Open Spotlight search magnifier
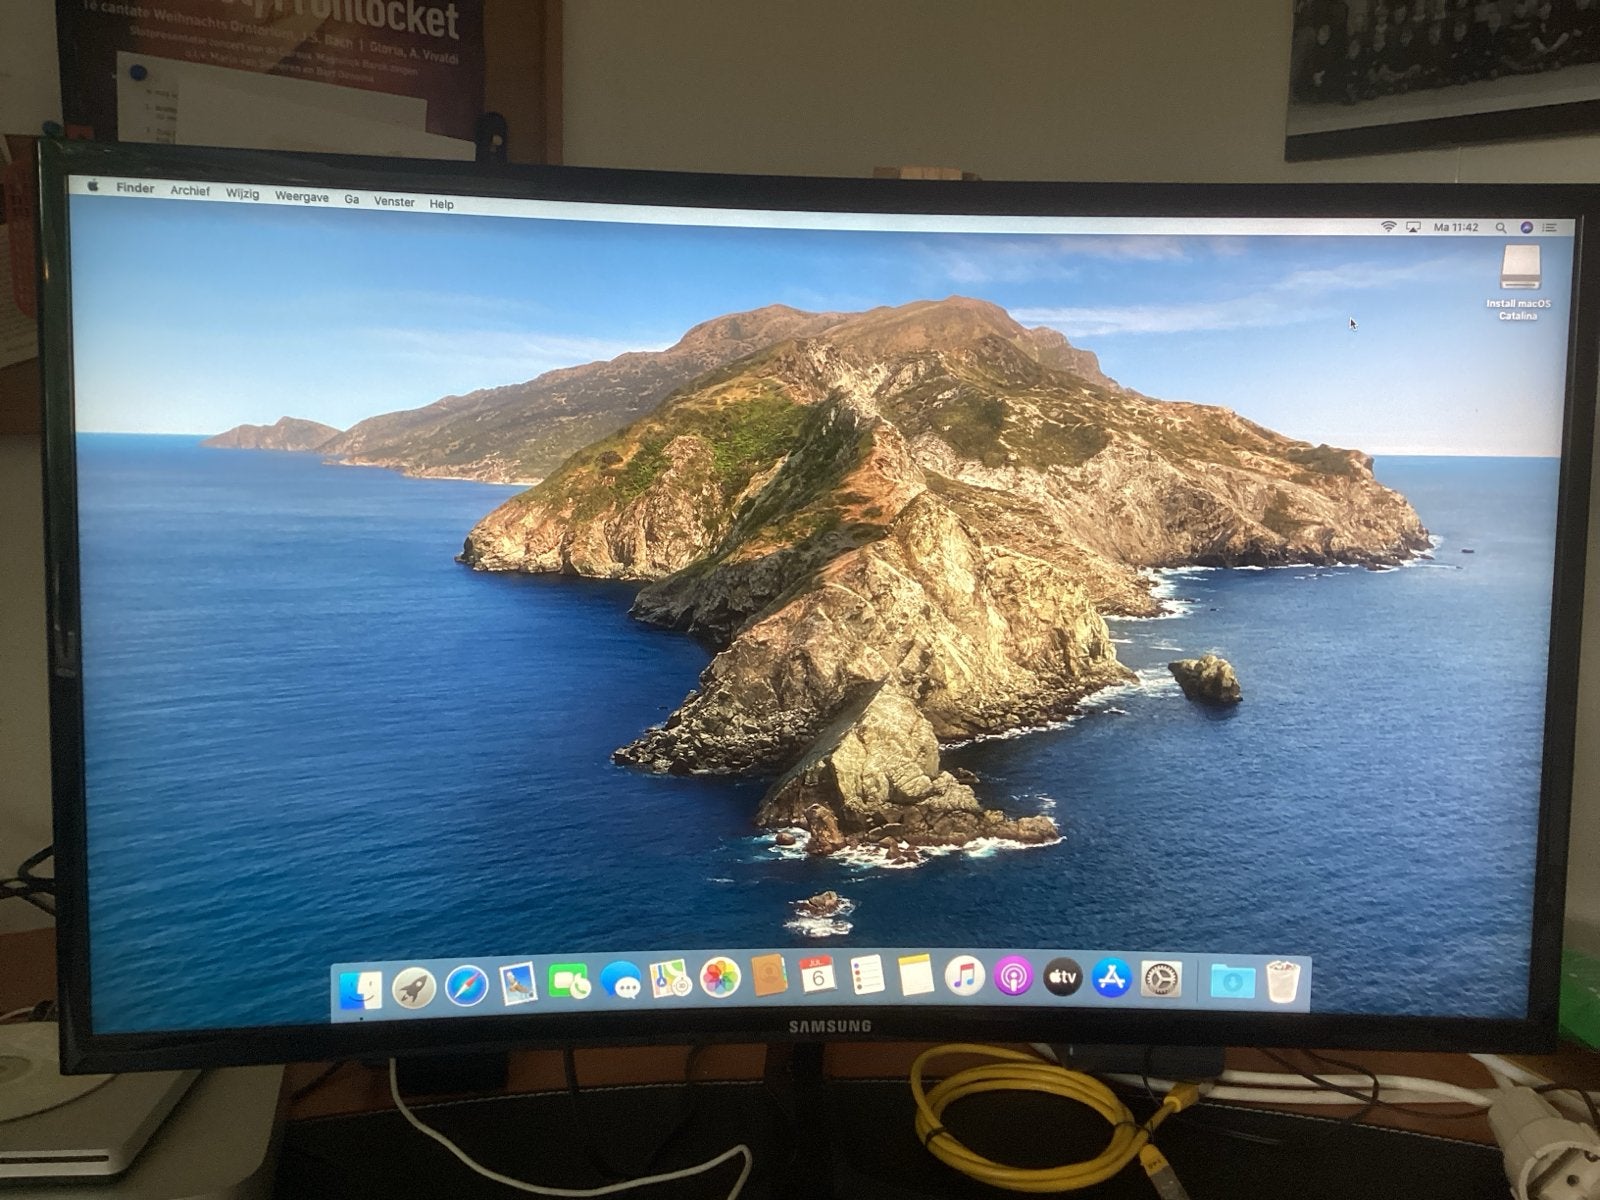Screen dimensions: 1600x1200 (1501, 228)
